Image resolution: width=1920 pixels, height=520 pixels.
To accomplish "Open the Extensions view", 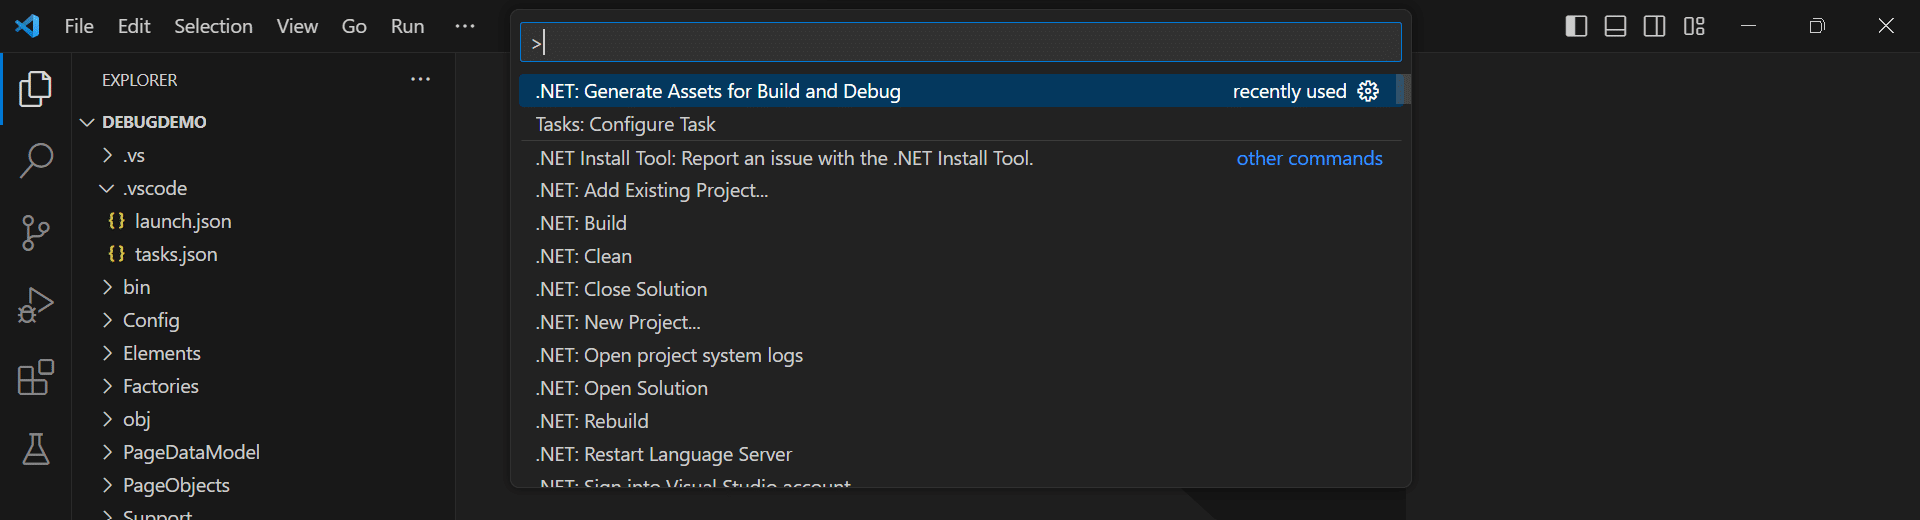I will point(36,377).
